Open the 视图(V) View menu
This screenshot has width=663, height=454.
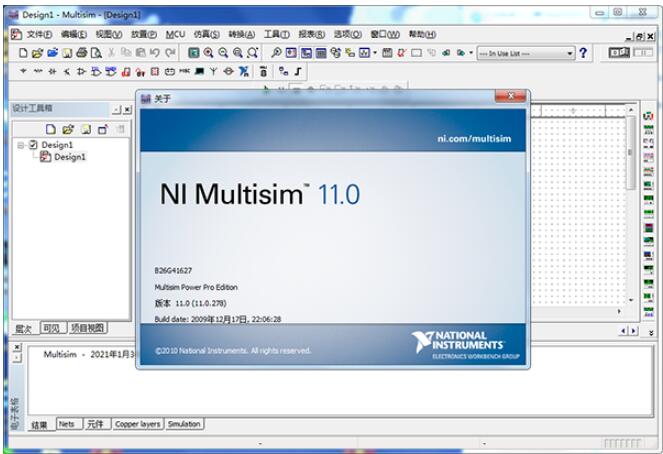tap(109, 35)
